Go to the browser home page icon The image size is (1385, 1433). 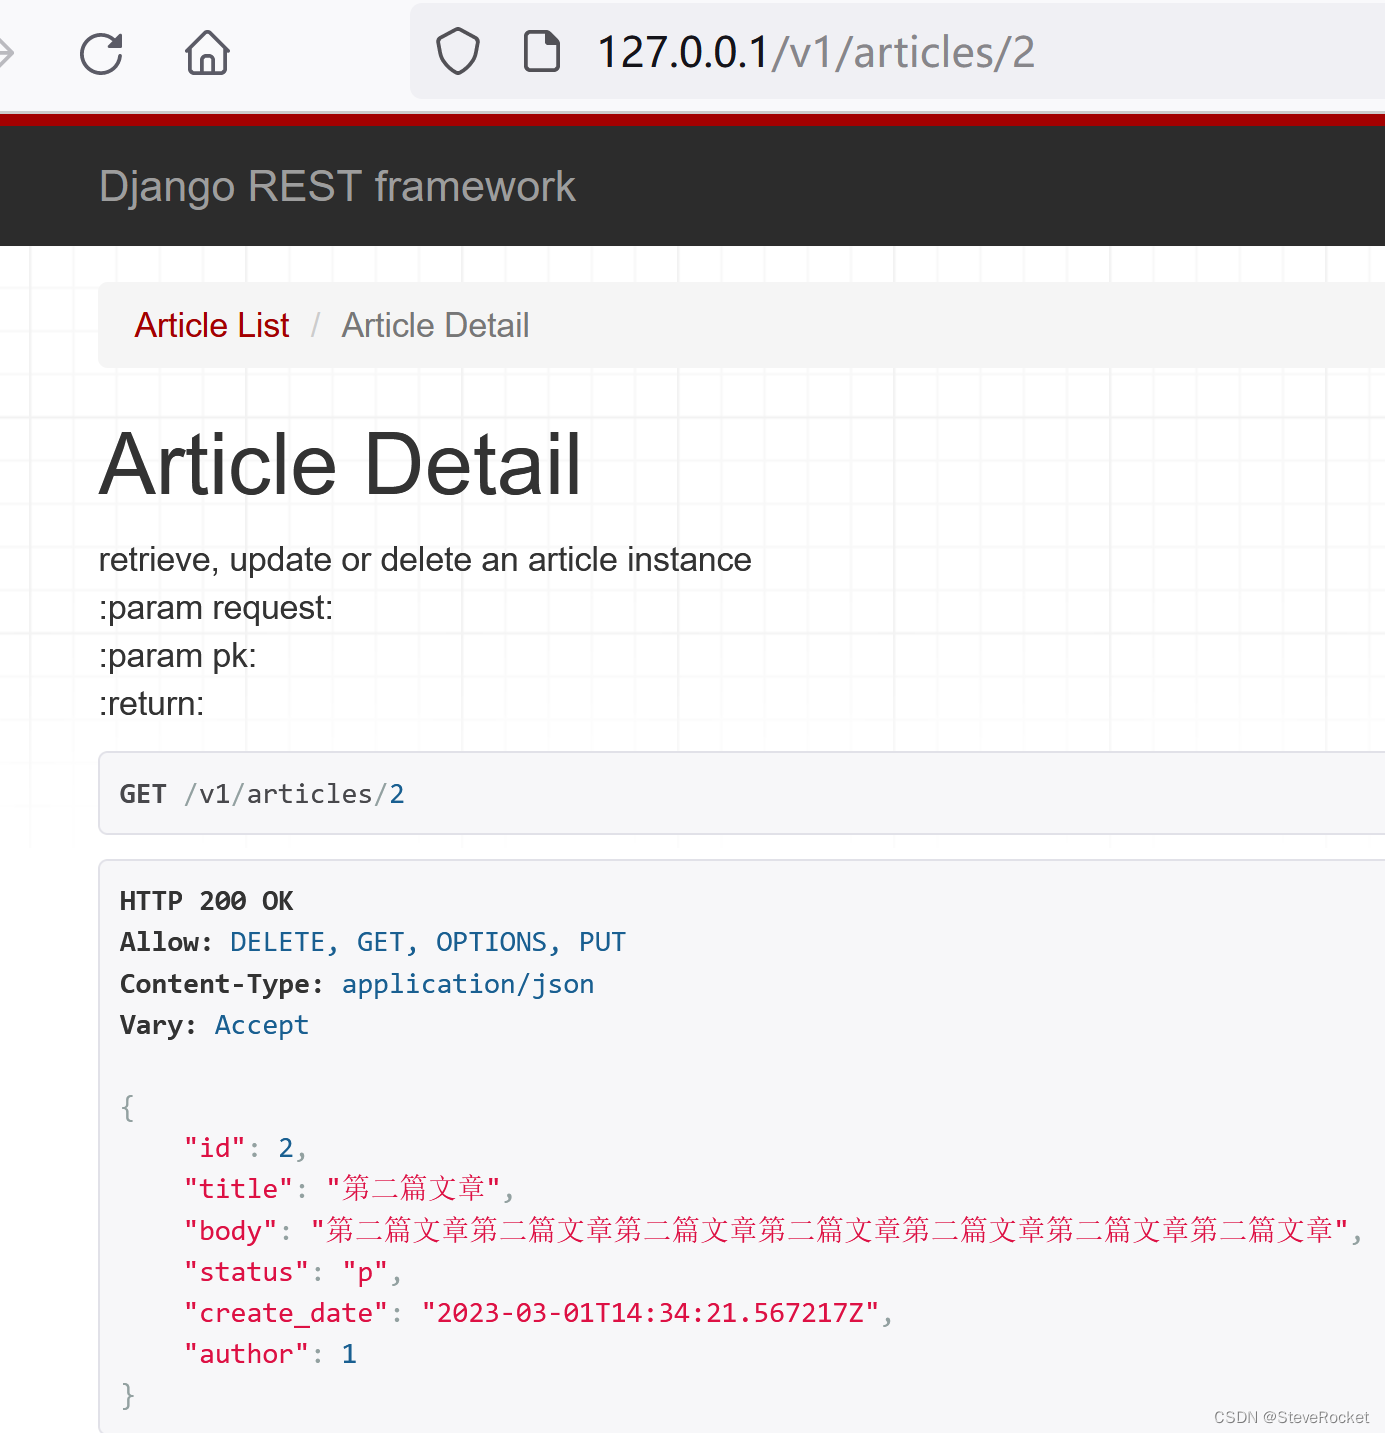click(207, 52)
